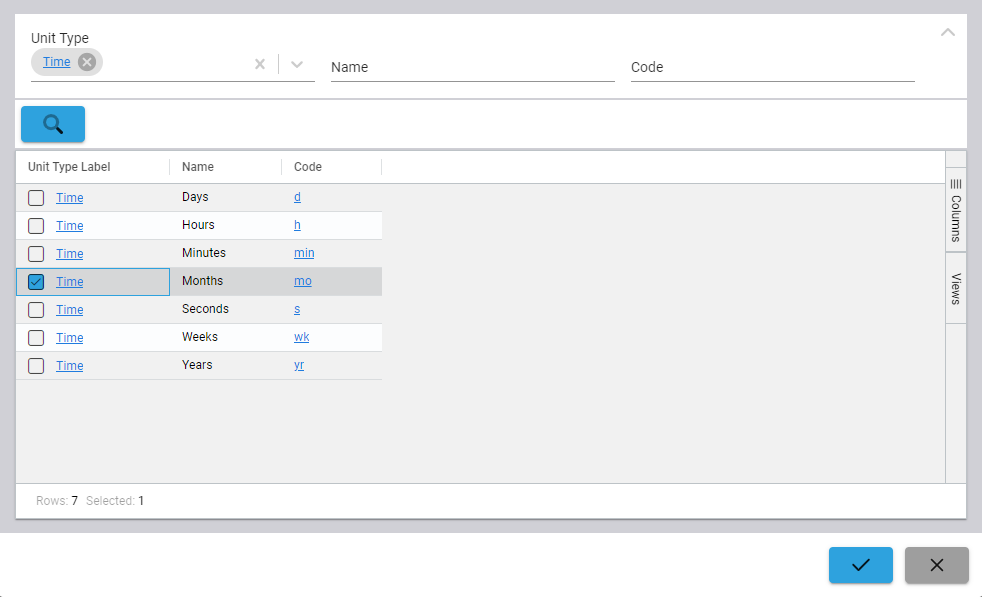
Task: Cancel with the gray X button
Action: click(936, 565)
